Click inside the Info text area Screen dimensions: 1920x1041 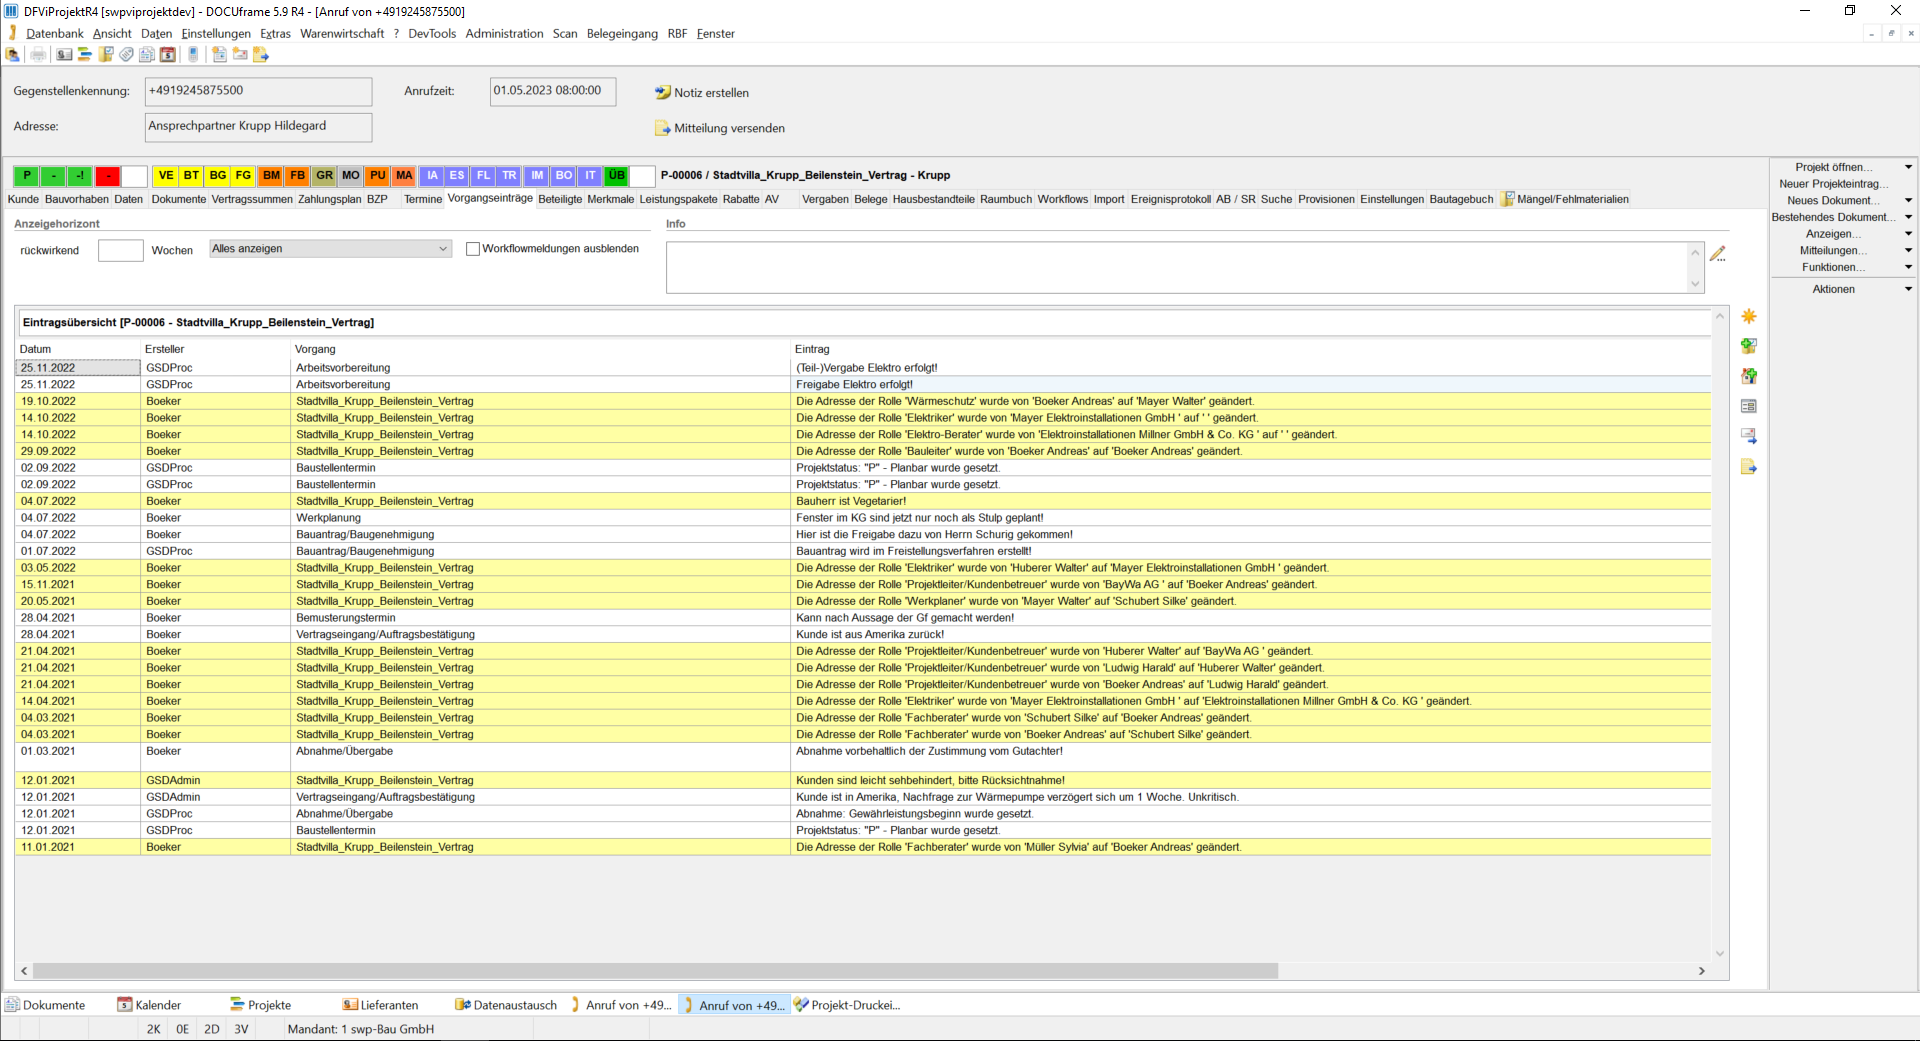tap(1178, 267)
